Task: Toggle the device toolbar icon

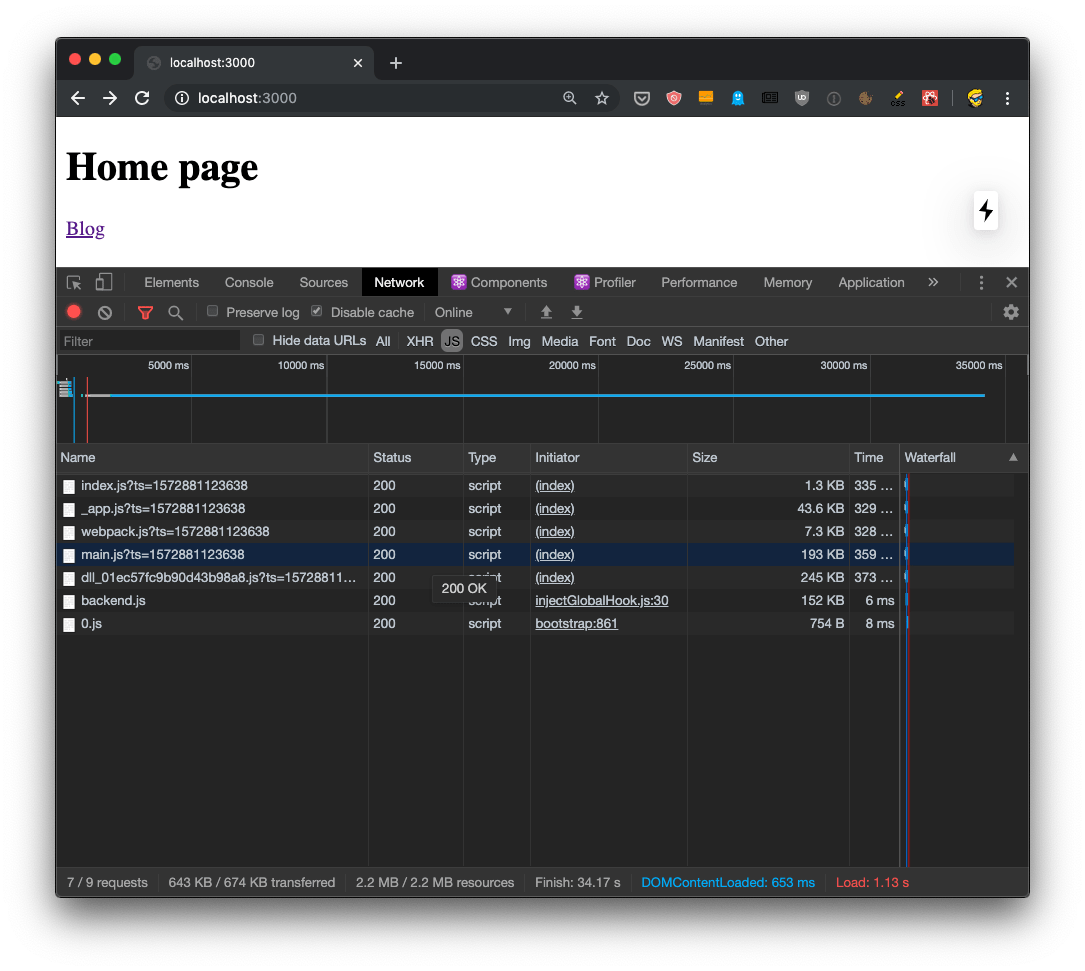Action: pos(104,283)
